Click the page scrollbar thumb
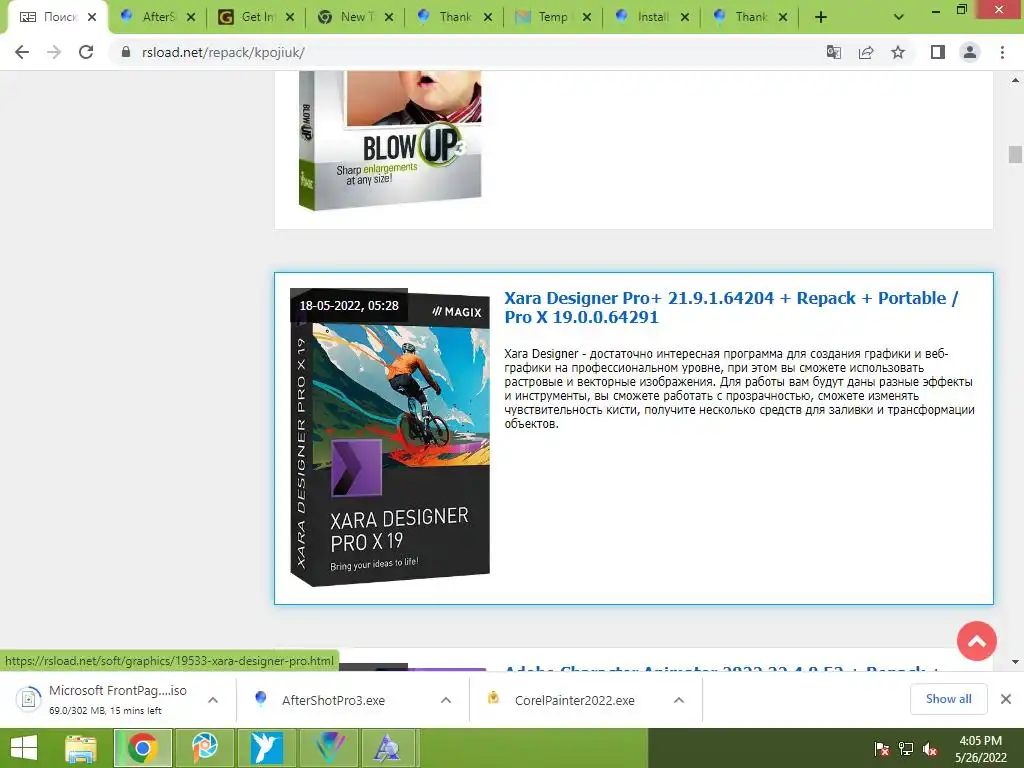Image resolution: width=1024 pixels, height=768 pixels. 1015,154
